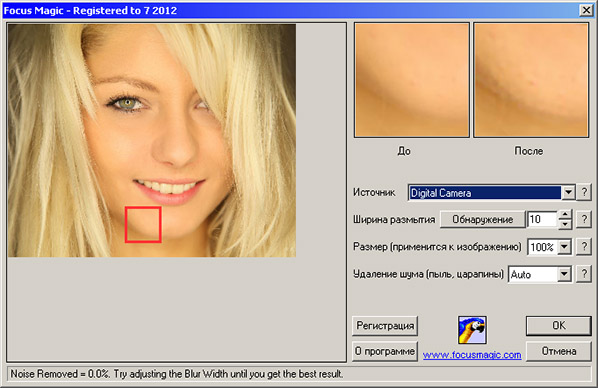598x388 pixels.
Task: Open the Auto noise removal dropdown
Action: (564, 274)
